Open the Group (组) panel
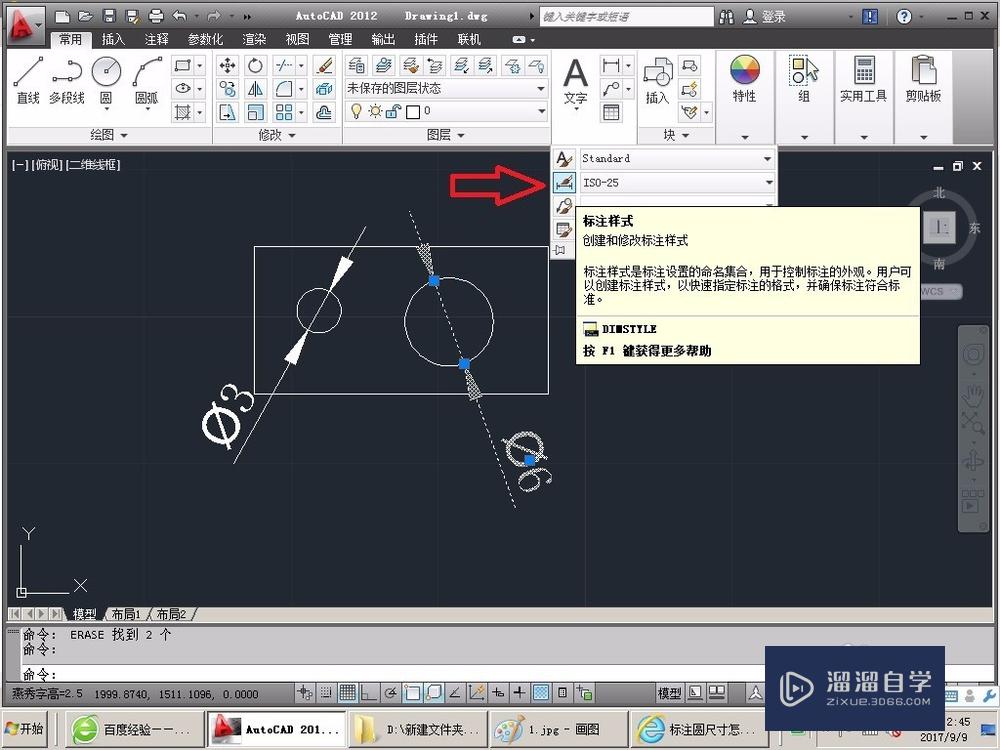Screen dimensions: 1000x750 tap(804, 78)
